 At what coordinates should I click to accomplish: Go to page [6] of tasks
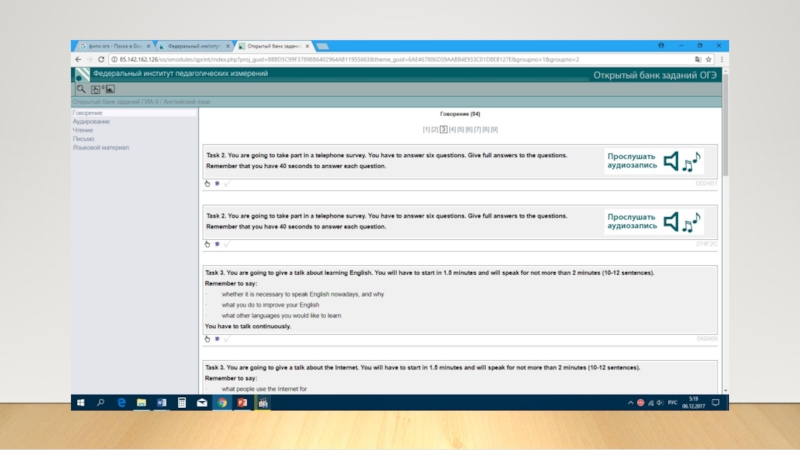tap(469, 130)
